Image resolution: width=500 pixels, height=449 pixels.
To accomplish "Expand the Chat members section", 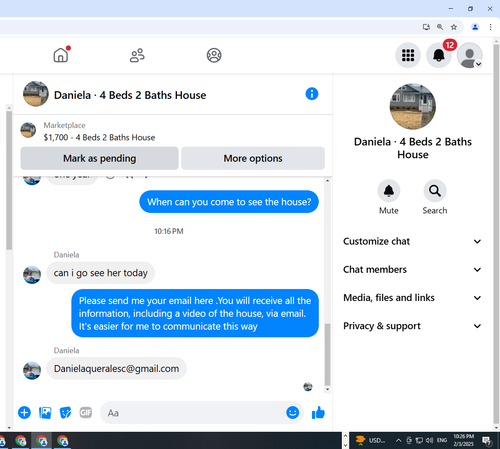I will click(412, 269).
